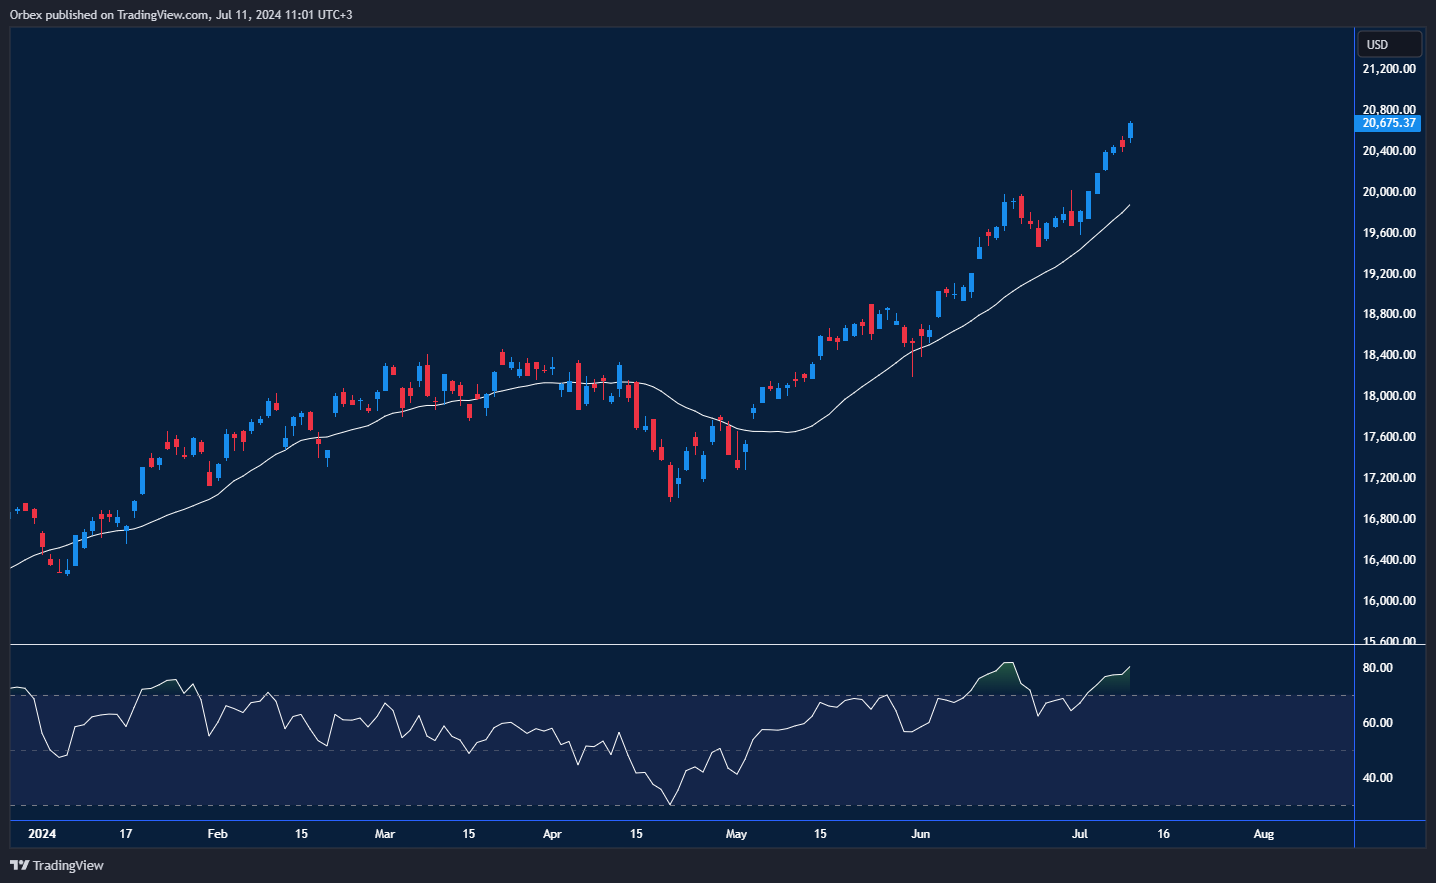Click the May date marker
This screenshot has height=883, width=1436.
point(736,834)
